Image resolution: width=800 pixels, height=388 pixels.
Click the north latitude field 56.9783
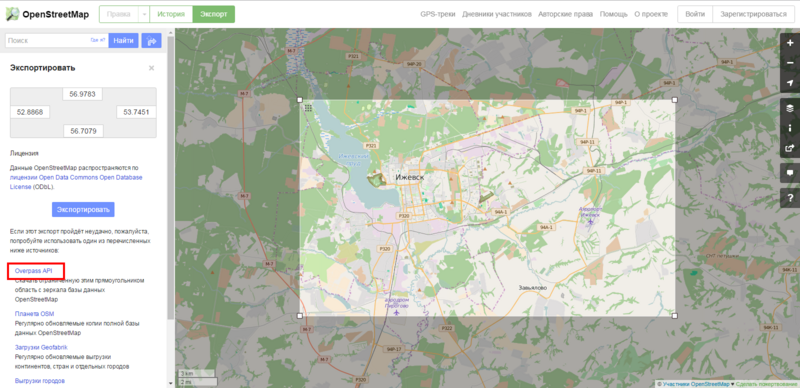[x=83, y=94]
